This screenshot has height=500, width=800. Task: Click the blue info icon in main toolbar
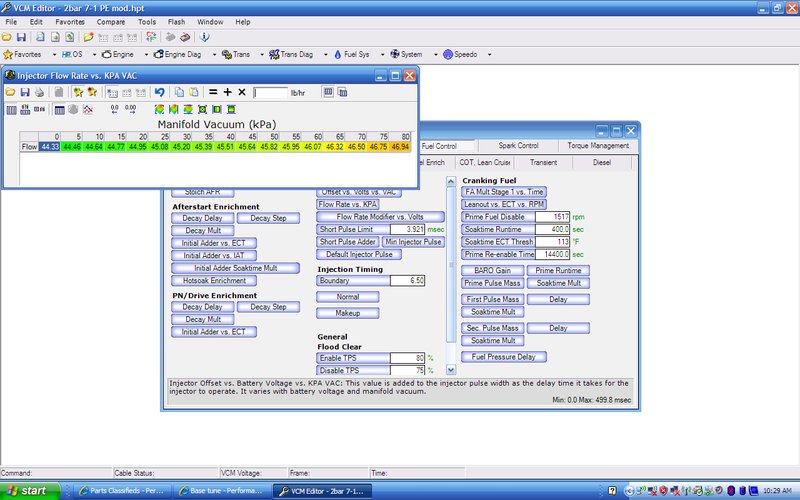(x=204, y=37)
